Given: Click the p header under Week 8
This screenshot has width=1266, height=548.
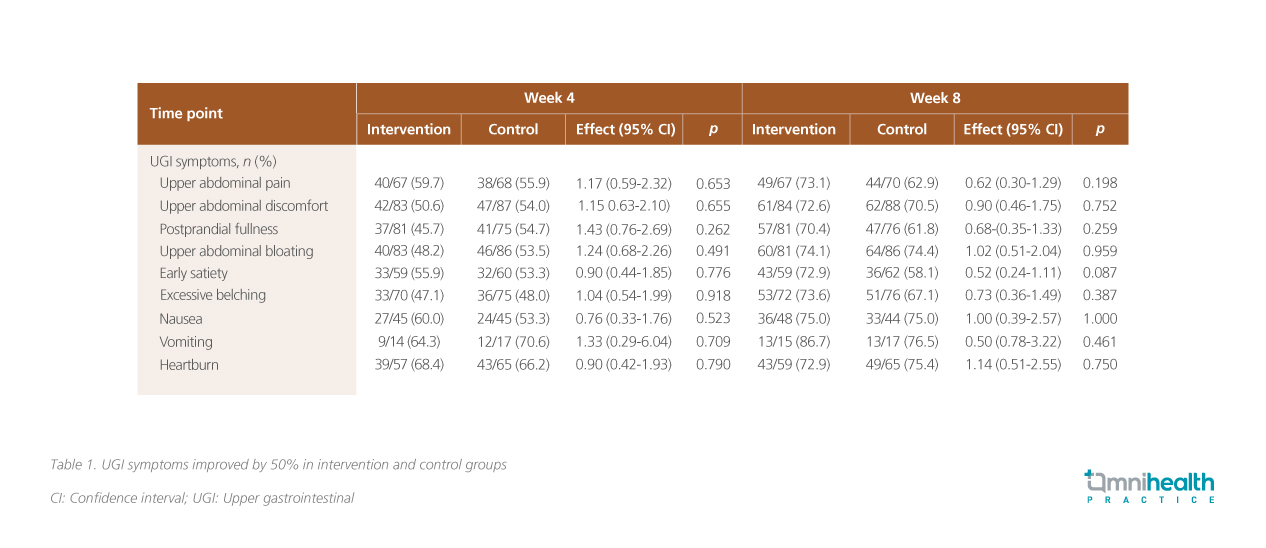Looking at the screenshot, I should (1099, 130).
